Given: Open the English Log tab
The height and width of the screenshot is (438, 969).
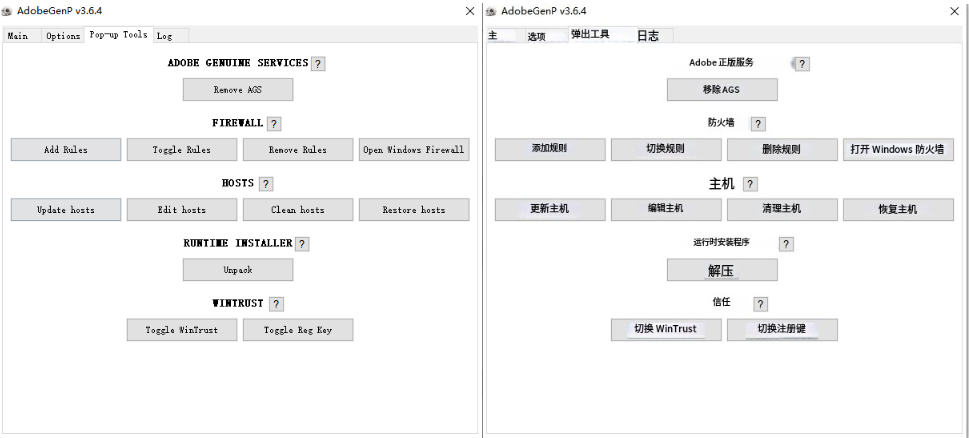Looking at the screenshot, I should pyautogui.click(x=164, y=36).
